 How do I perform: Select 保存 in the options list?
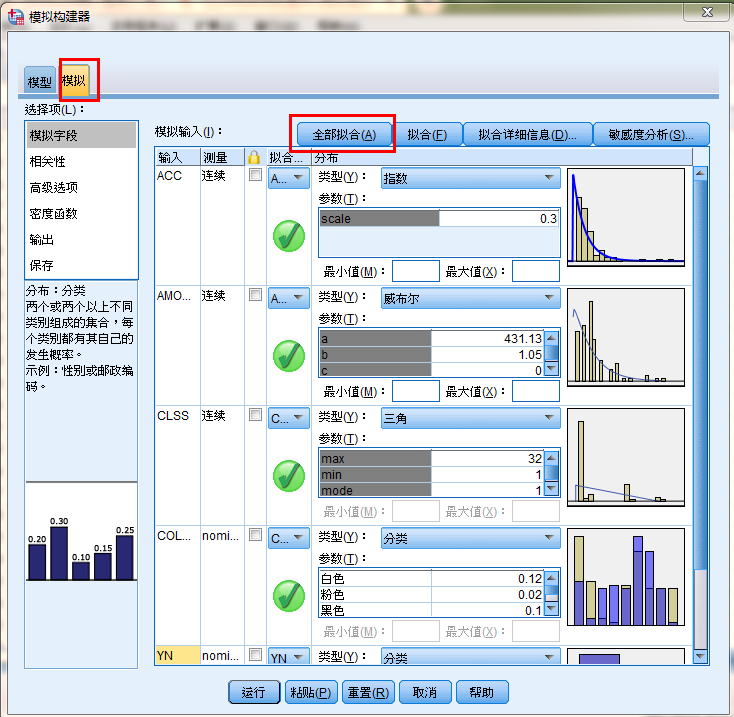81,265
